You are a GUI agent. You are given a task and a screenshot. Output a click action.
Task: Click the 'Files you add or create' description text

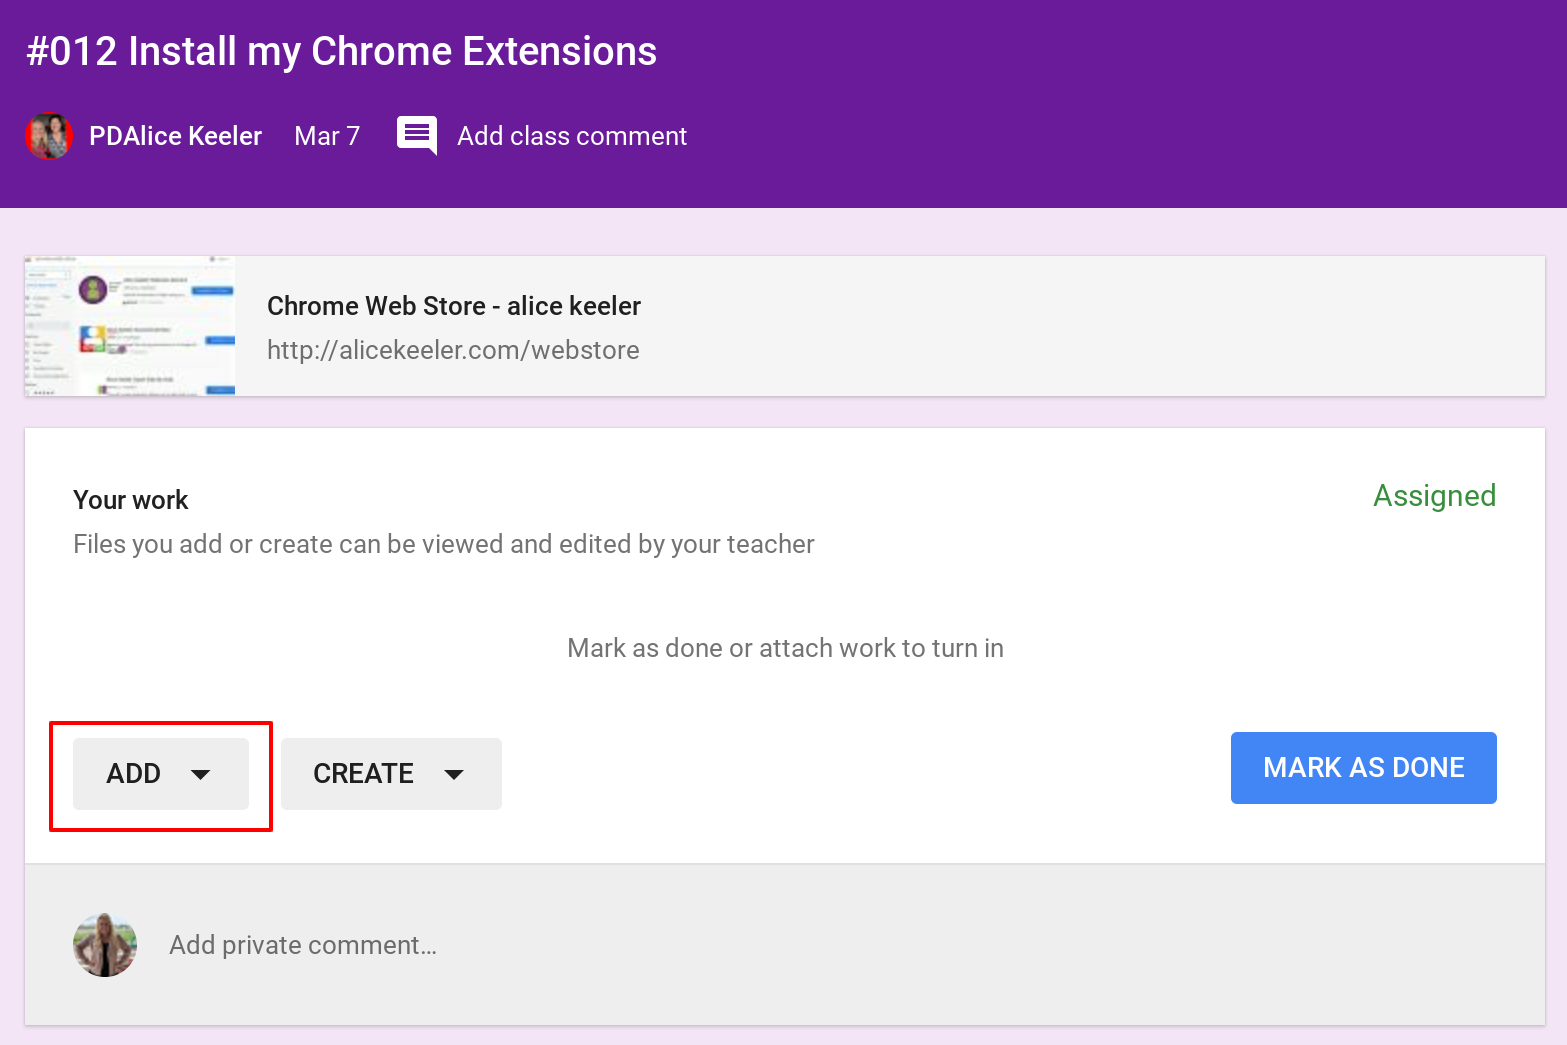coord(444,544)
